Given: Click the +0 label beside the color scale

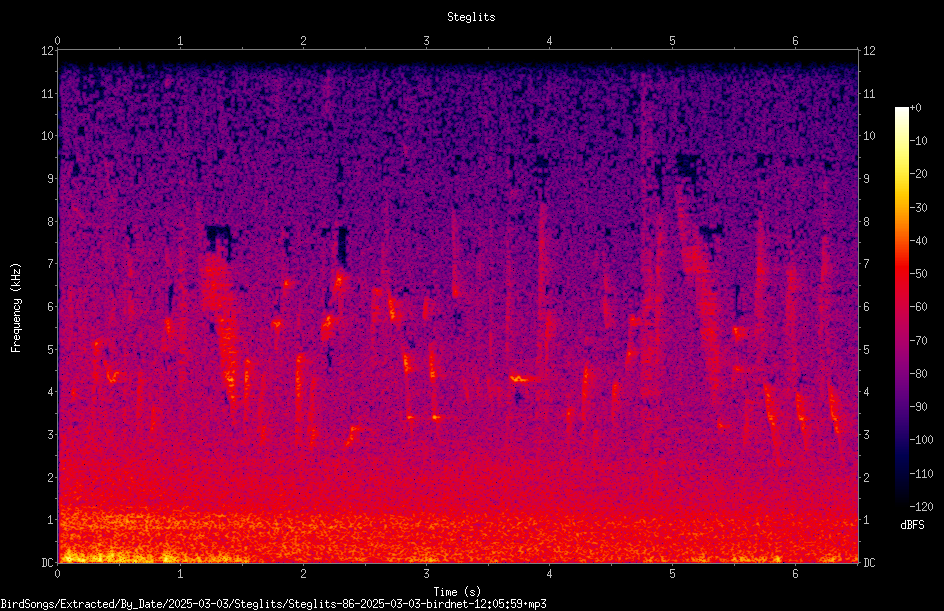Looking at the screenshot, I should coord(915,108).
